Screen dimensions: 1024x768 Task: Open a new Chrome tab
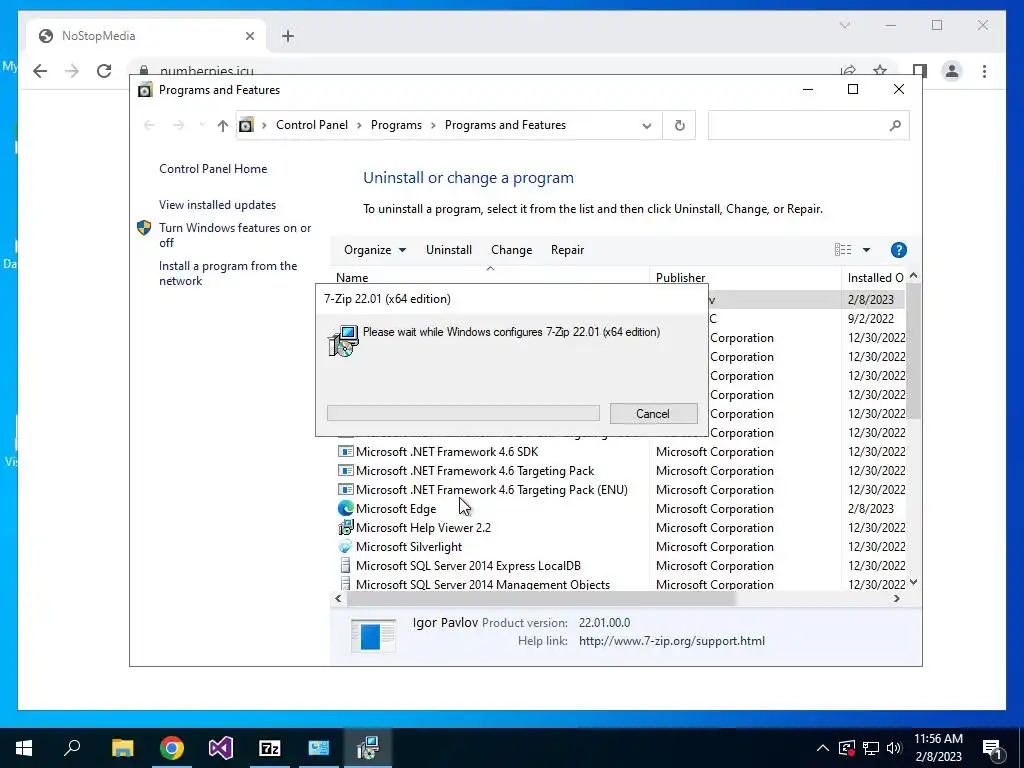pos(288,36)
